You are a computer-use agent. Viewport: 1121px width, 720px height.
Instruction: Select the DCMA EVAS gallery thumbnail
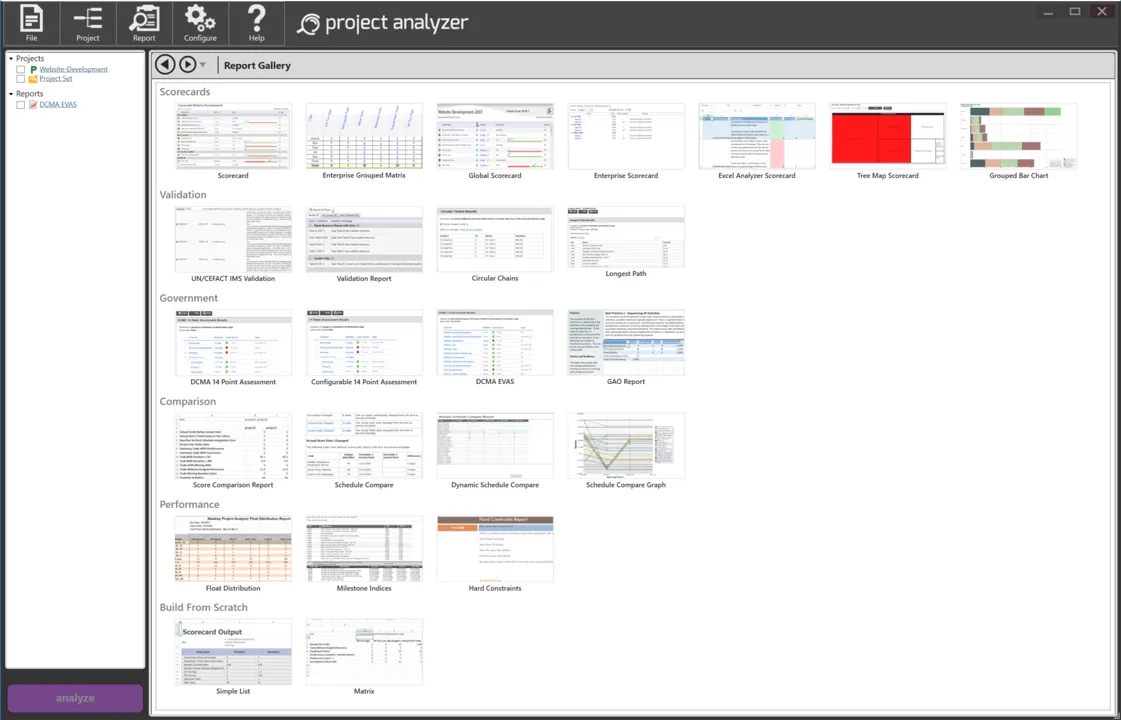click(x=495, y=342)
